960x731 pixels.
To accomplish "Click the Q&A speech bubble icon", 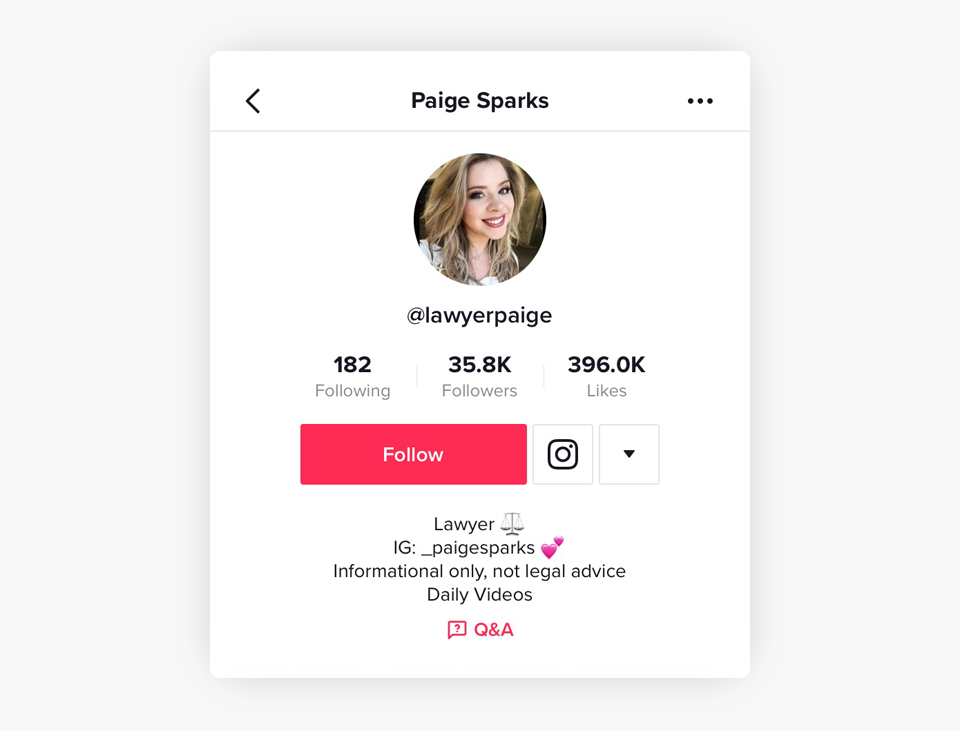I will coord(457,629).
